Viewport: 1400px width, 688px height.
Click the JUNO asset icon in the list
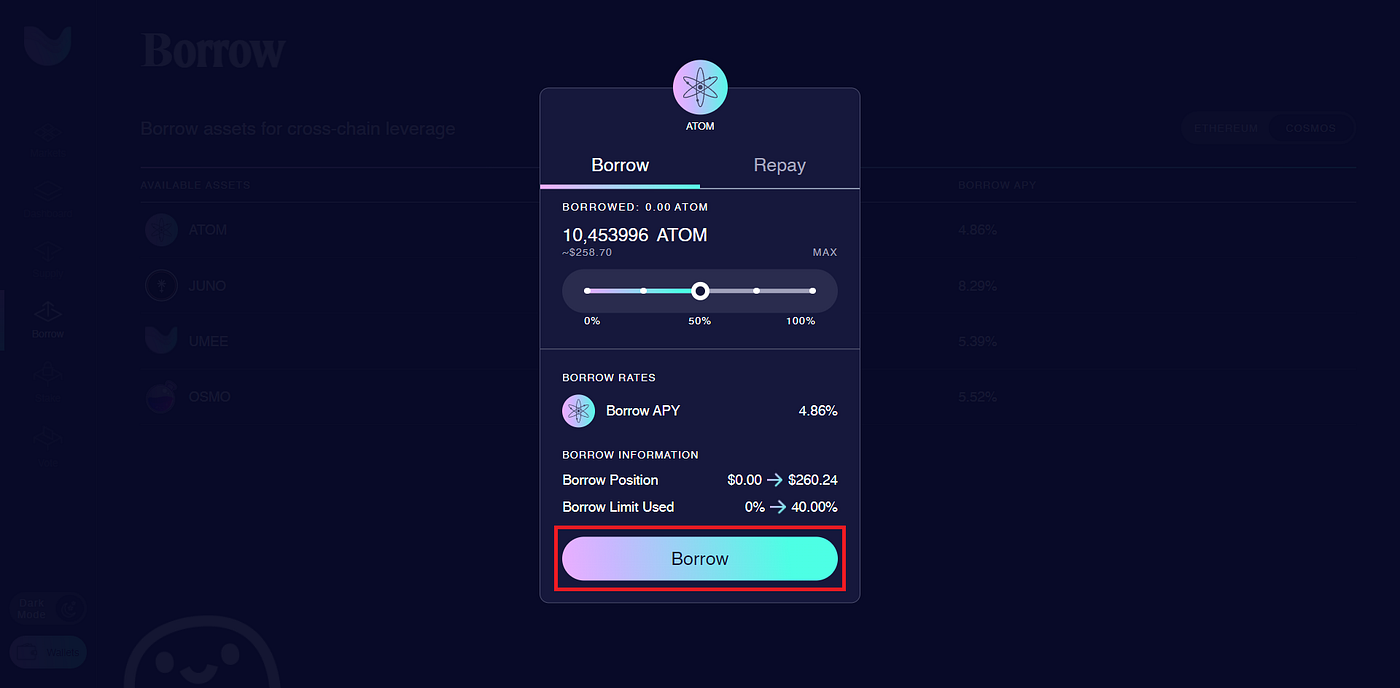161,286
